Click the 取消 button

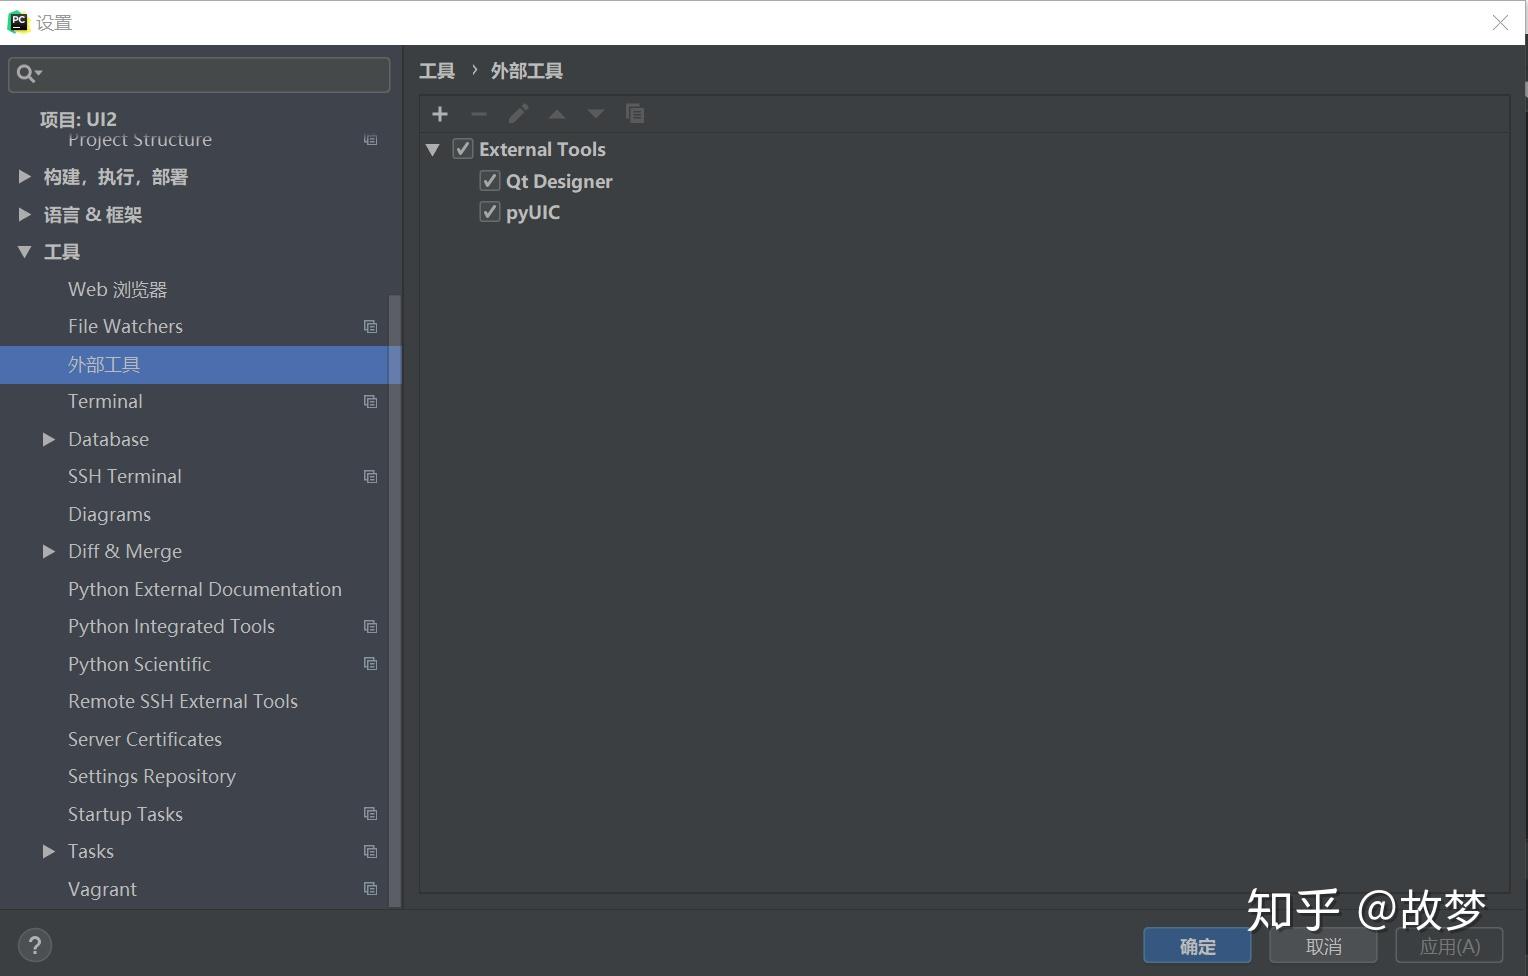click(x=1322, y=945)
